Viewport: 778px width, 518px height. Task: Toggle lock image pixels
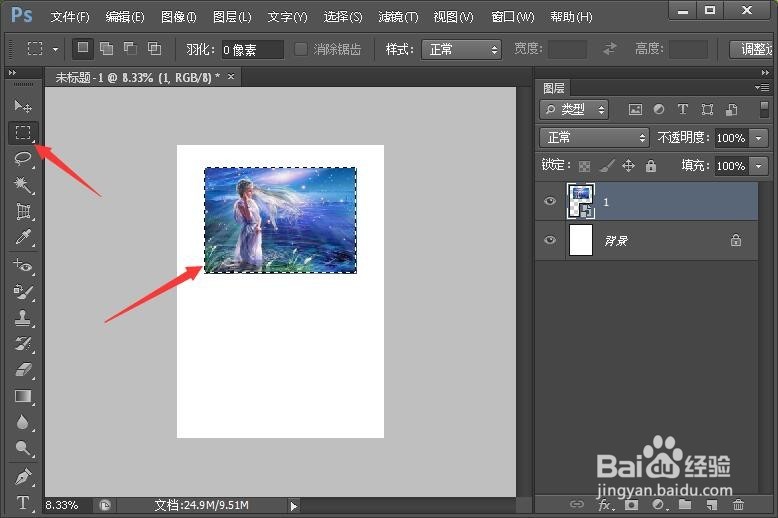coord(607,166)
